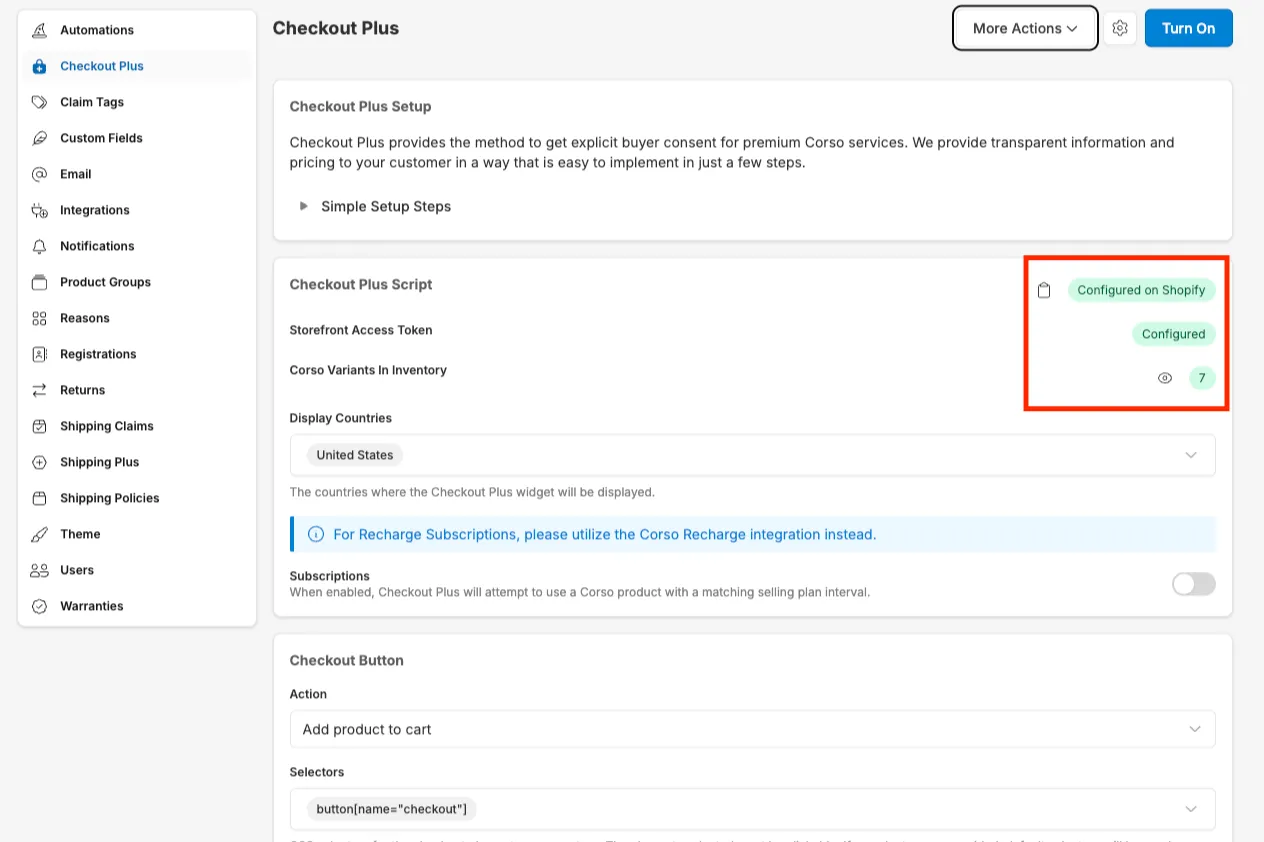Open the More Actions menu
This screenshot has width=1264, height=842.
1025,28
